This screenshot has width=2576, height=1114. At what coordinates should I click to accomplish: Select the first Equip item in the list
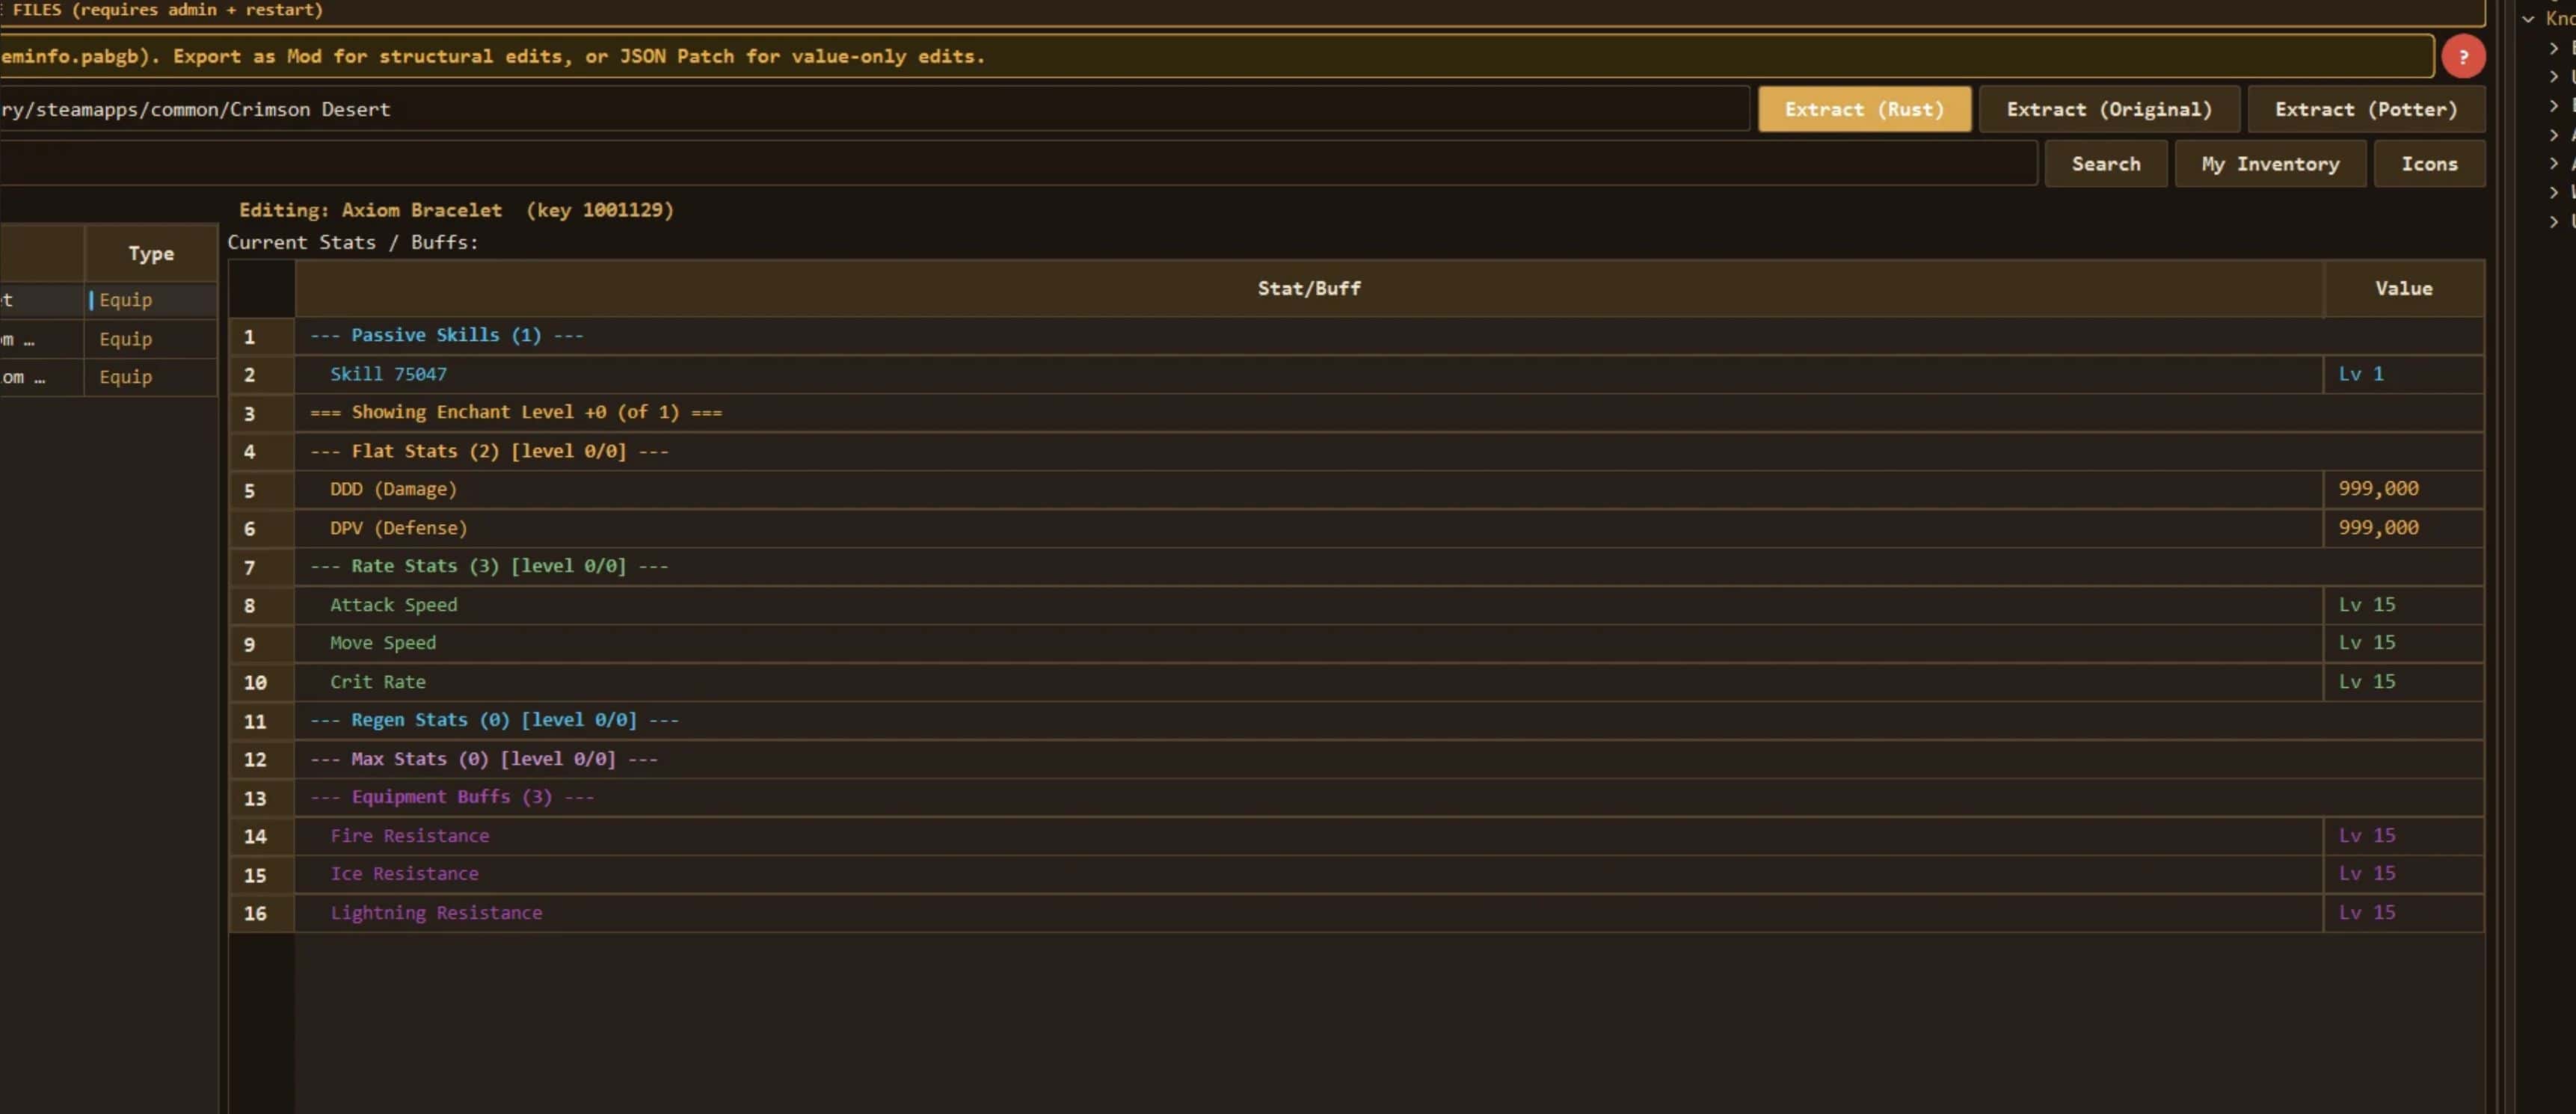126,300
